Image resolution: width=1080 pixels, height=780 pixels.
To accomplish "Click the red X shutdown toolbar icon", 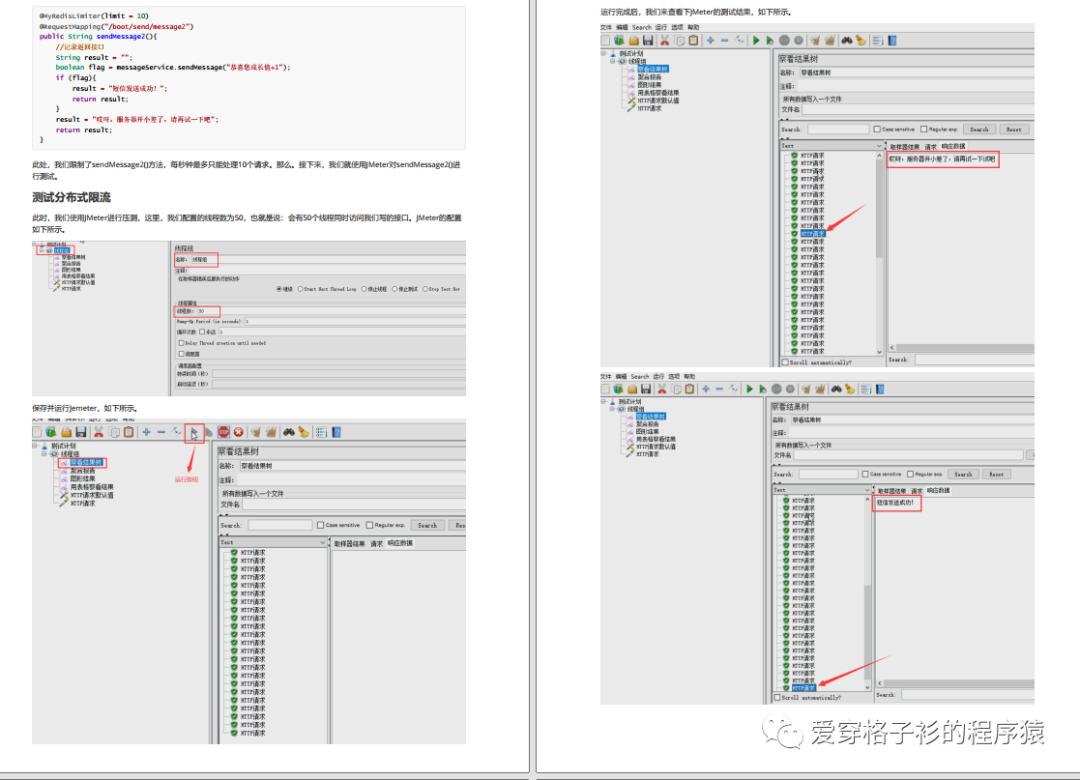I will coord(238,432).
